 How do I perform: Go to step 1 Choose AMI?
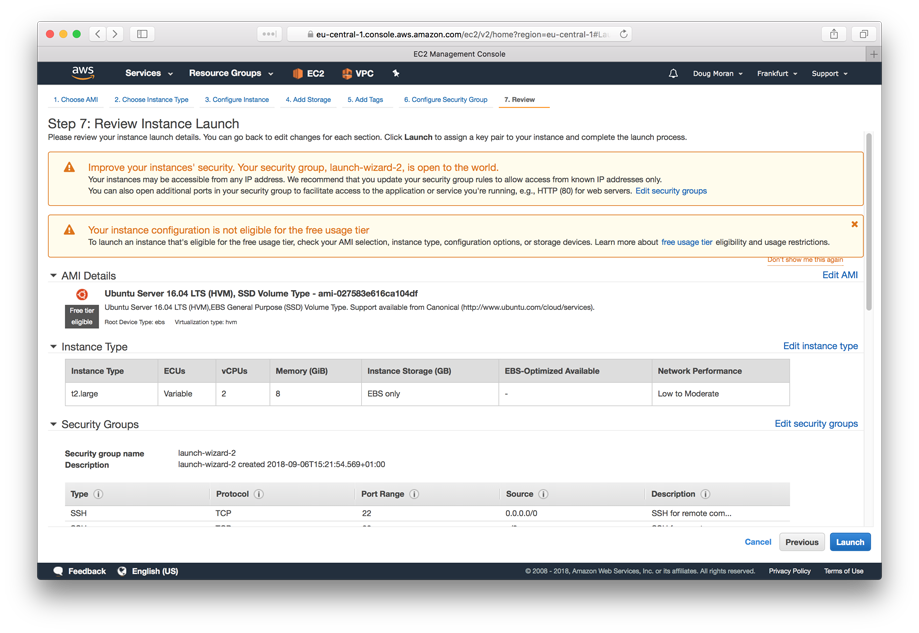[76, 100]
